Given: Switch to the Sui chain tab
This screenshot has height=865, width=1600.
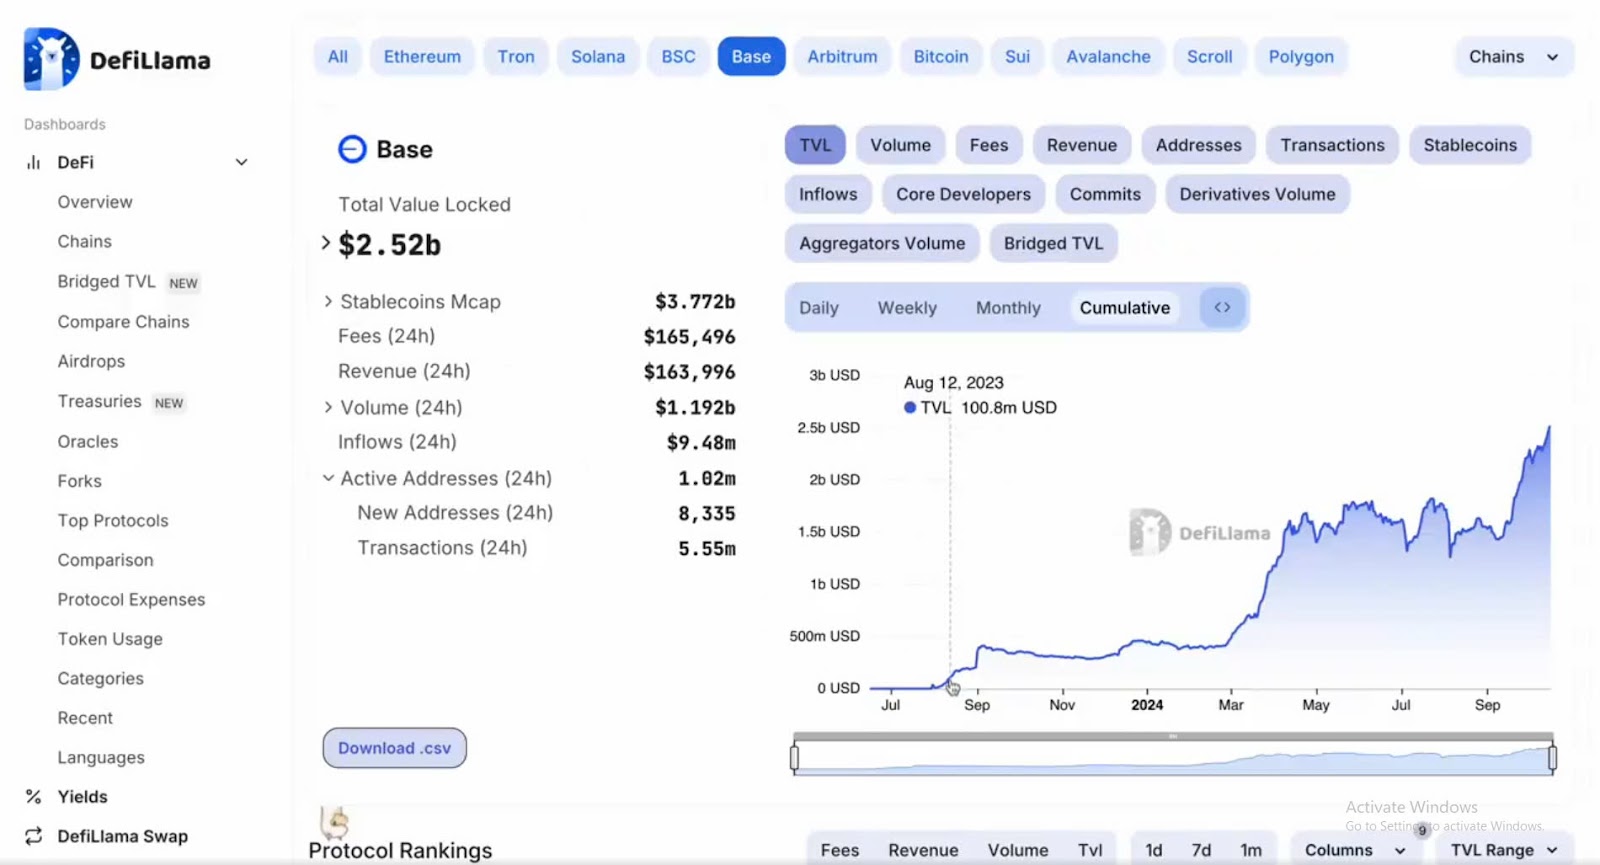Looking at the screenshot, I should coord(1017,57).
